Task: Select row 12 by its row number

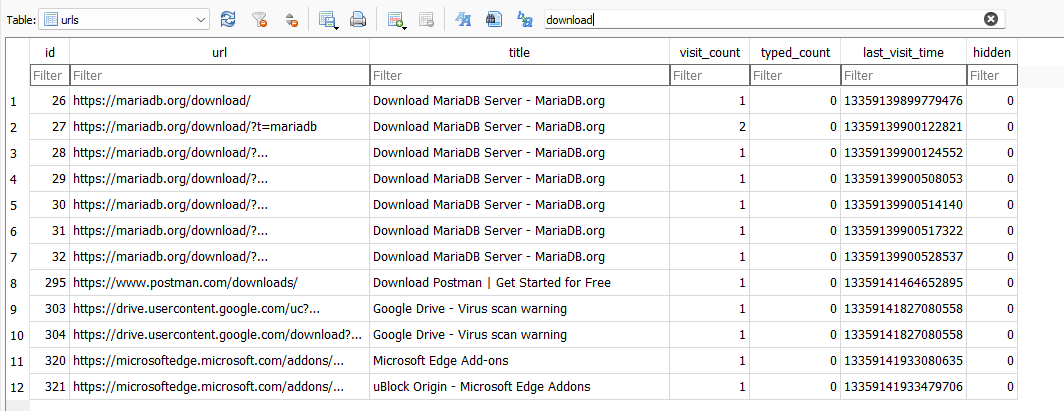Action: tap(18, 387)
